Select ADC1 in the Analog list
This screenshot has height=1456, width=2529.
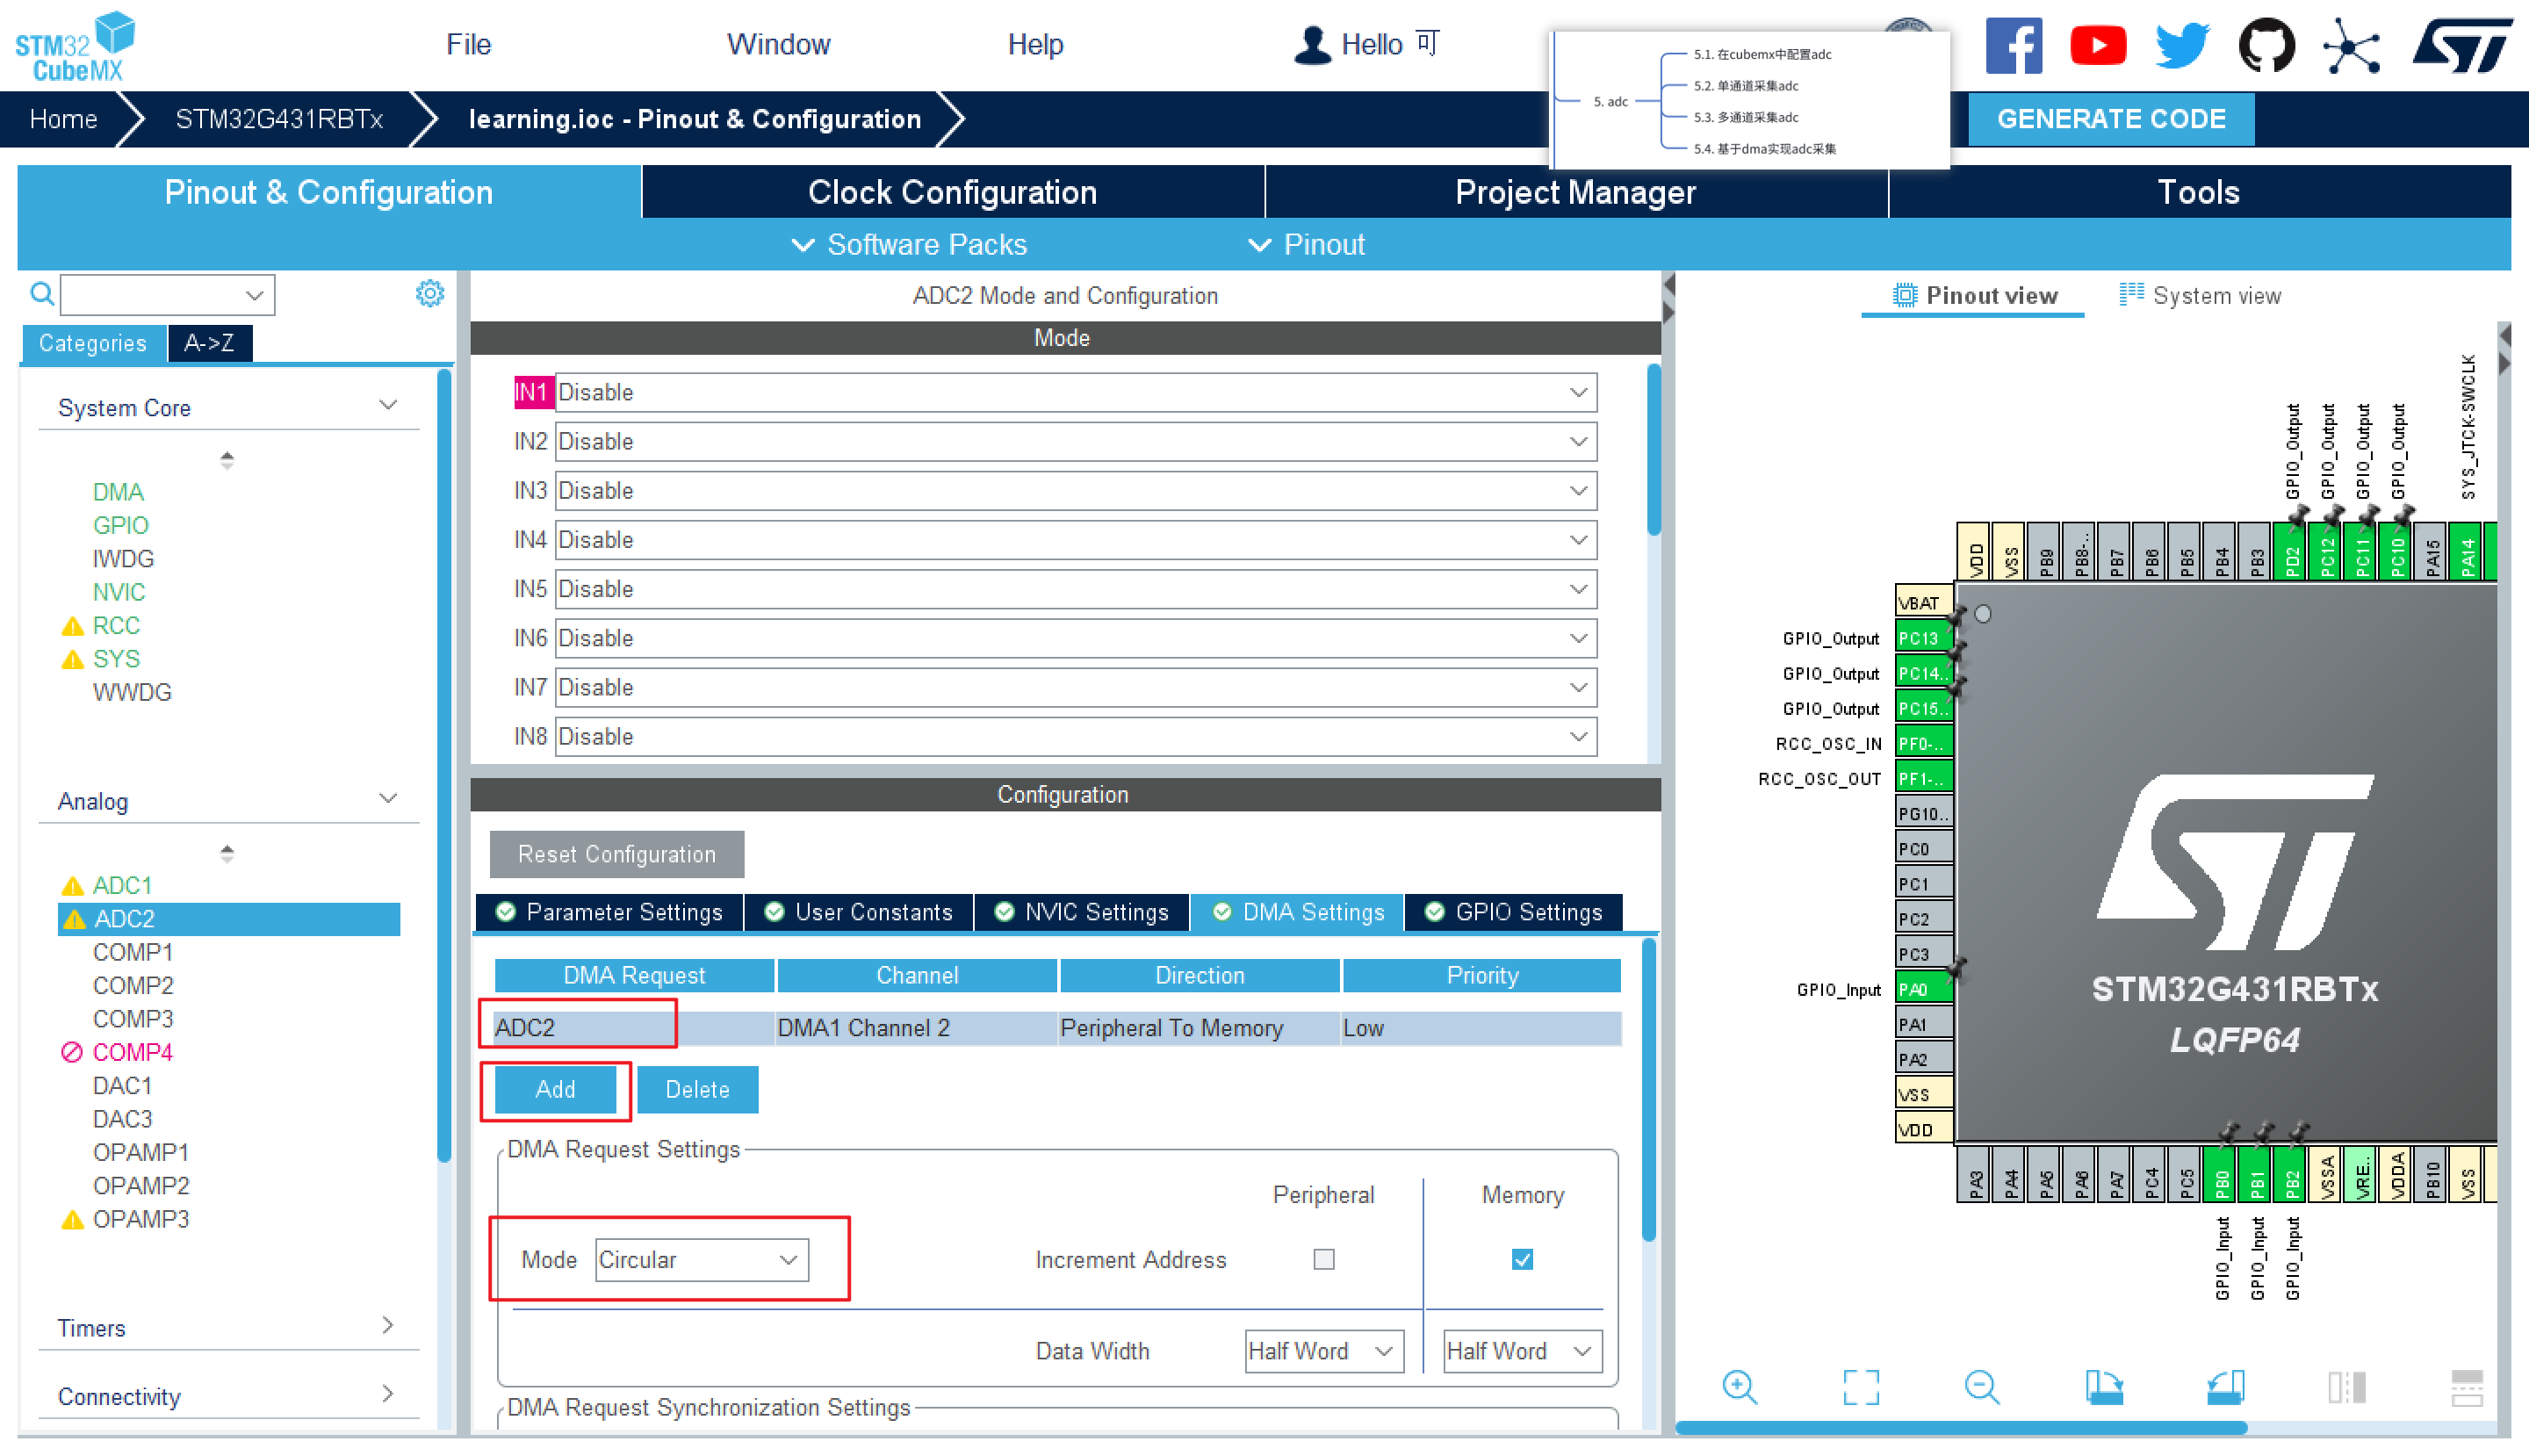(x=122, y=885)
